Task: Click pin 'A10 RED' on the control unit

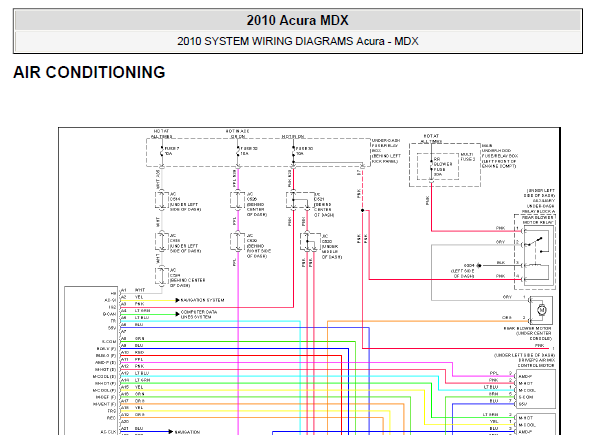Action: pos(133,353)
